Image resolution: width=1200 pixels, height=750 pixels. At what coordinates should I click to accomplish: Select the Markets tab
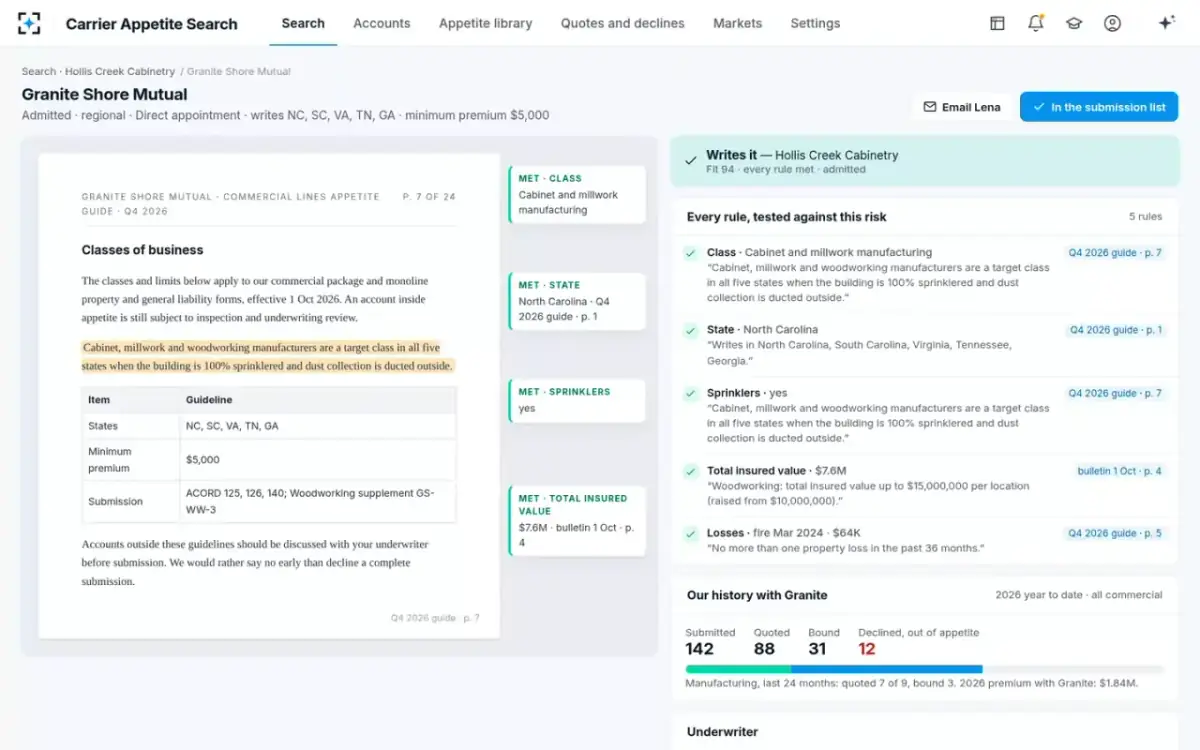[738, 23]
